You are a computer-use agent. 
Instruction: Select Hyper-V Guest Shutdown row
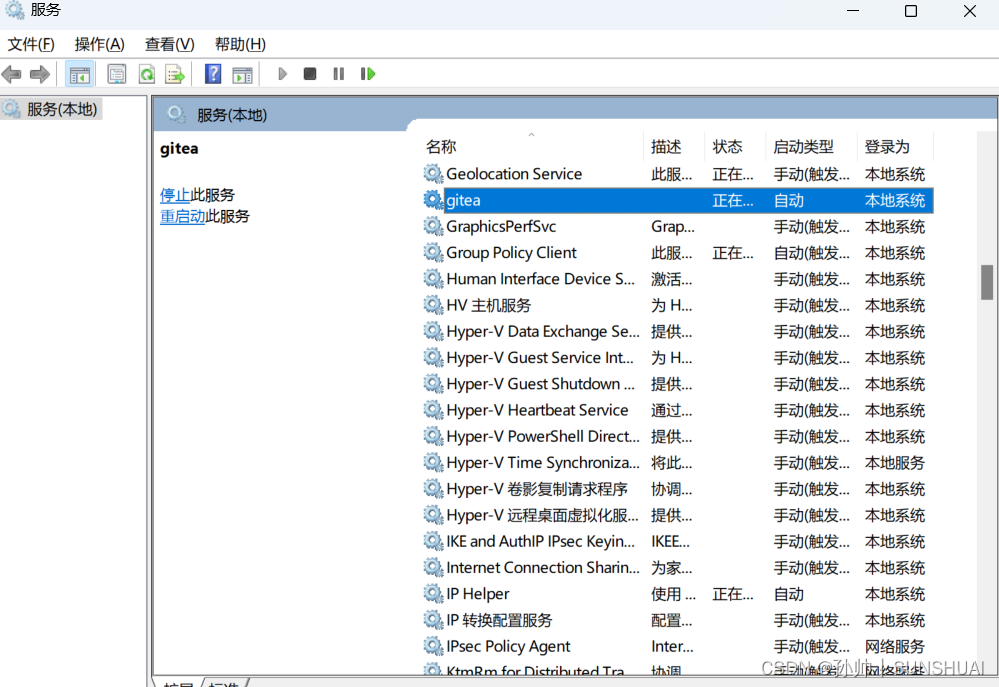point(678,384)
